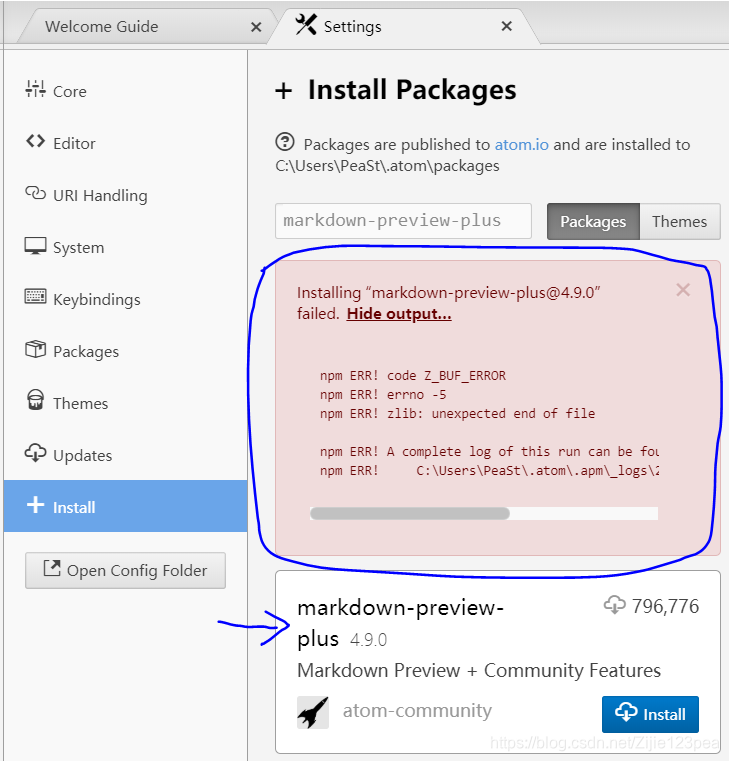
Task: Click the 796,776 download count
Action: click(x=665, y=606)
